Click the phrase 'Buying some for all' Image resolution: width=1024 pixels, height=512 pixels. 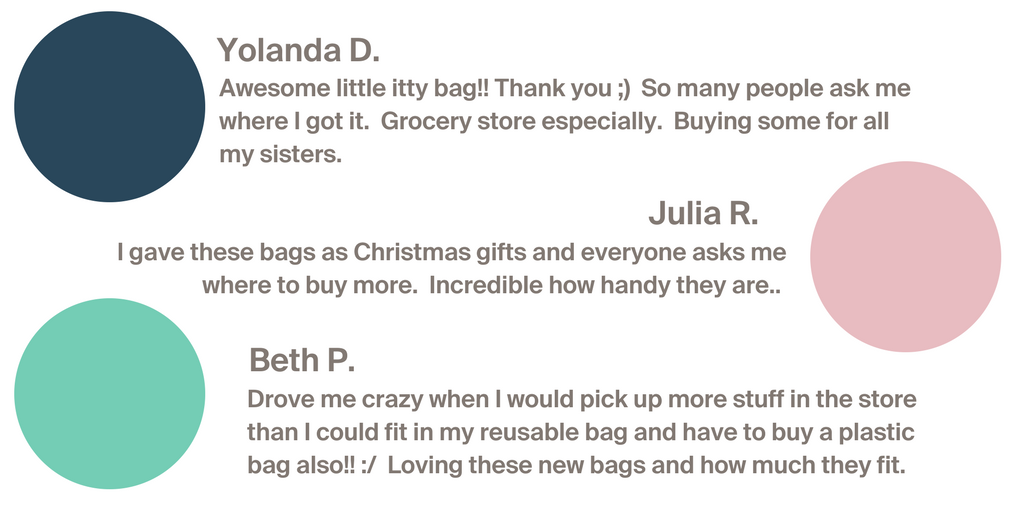(781, 122)
